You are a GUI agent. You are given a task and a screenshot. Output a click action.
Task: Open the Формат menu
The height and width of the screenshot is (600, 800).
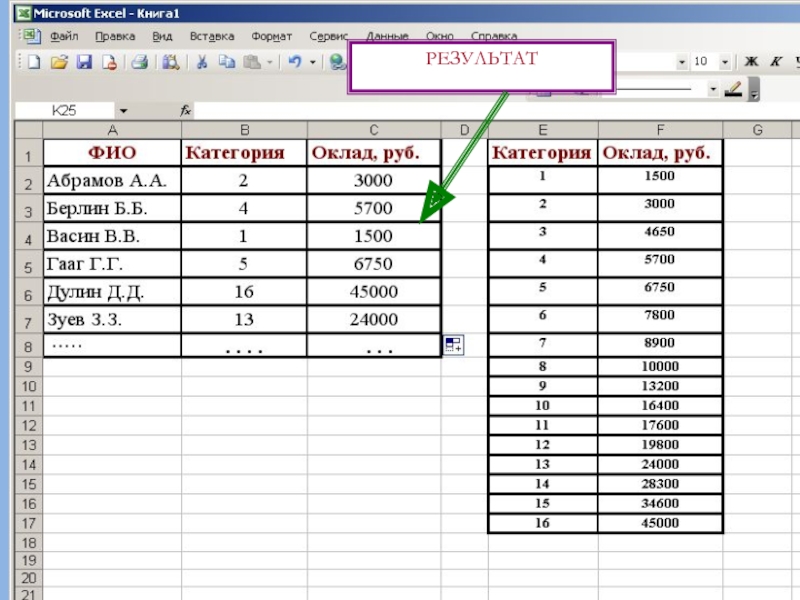271,35
